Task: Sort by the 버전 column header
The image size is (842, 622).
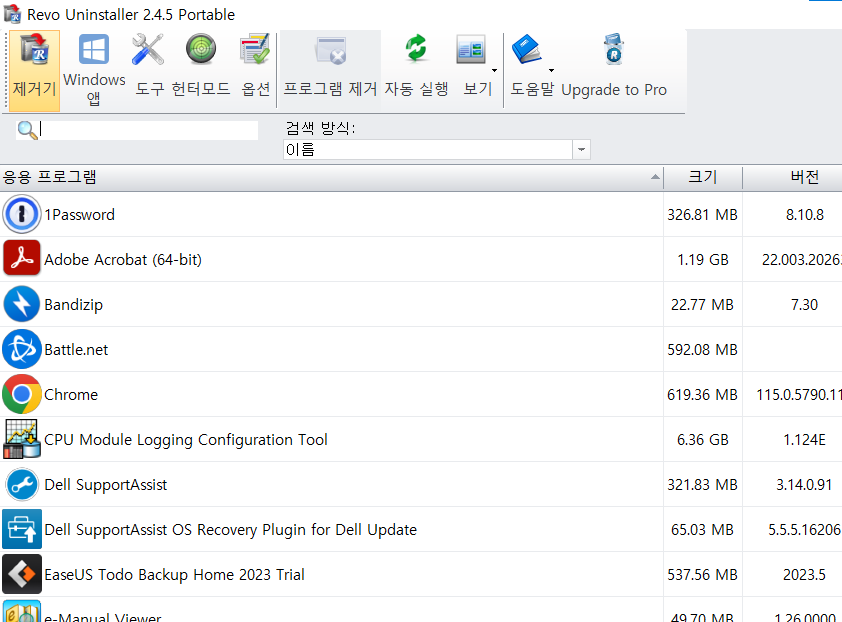Action: tap(793, 177)
